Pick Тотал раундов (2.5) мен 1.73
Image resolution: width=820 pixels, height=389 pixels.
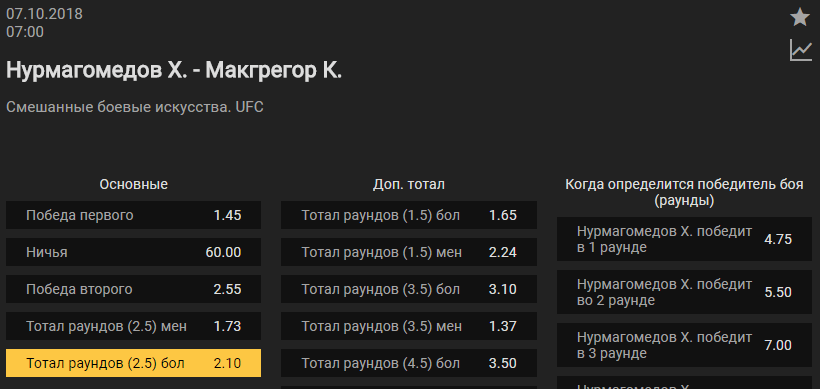133,326
